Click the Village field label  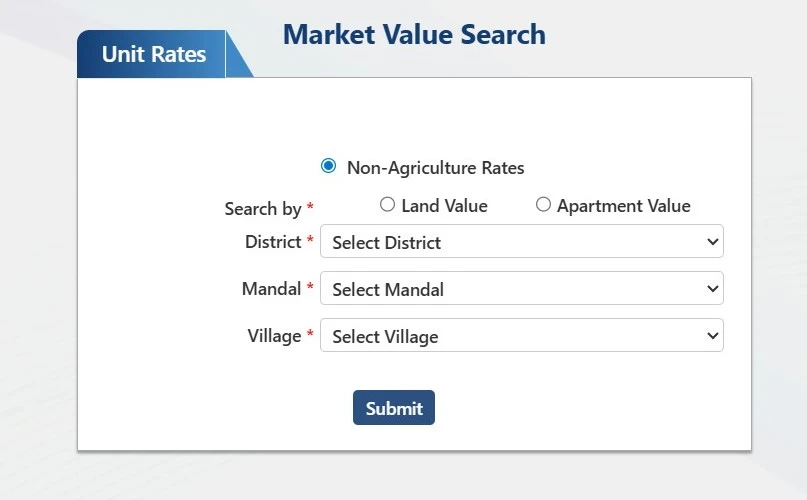274,336
